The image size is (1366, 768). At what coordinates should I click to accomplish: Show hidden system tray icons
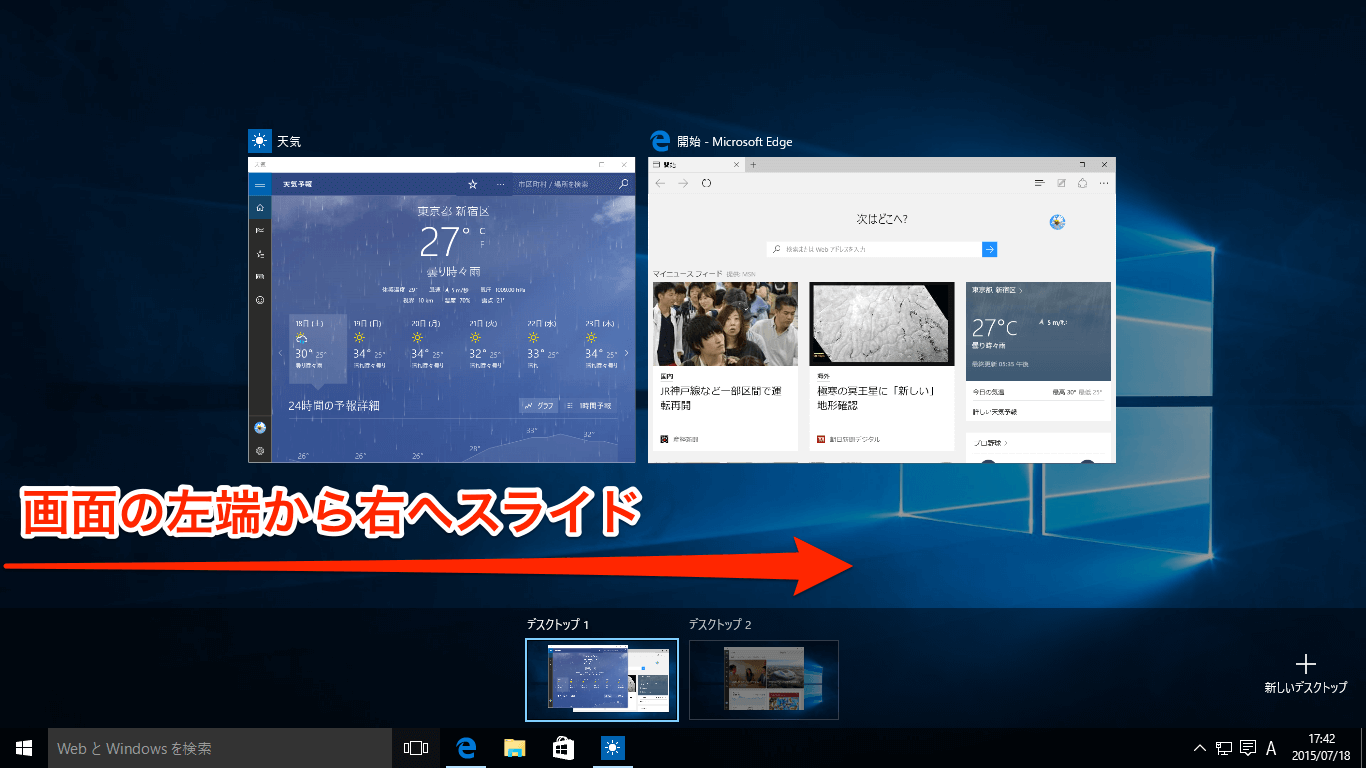click(x=1200, y=748)
